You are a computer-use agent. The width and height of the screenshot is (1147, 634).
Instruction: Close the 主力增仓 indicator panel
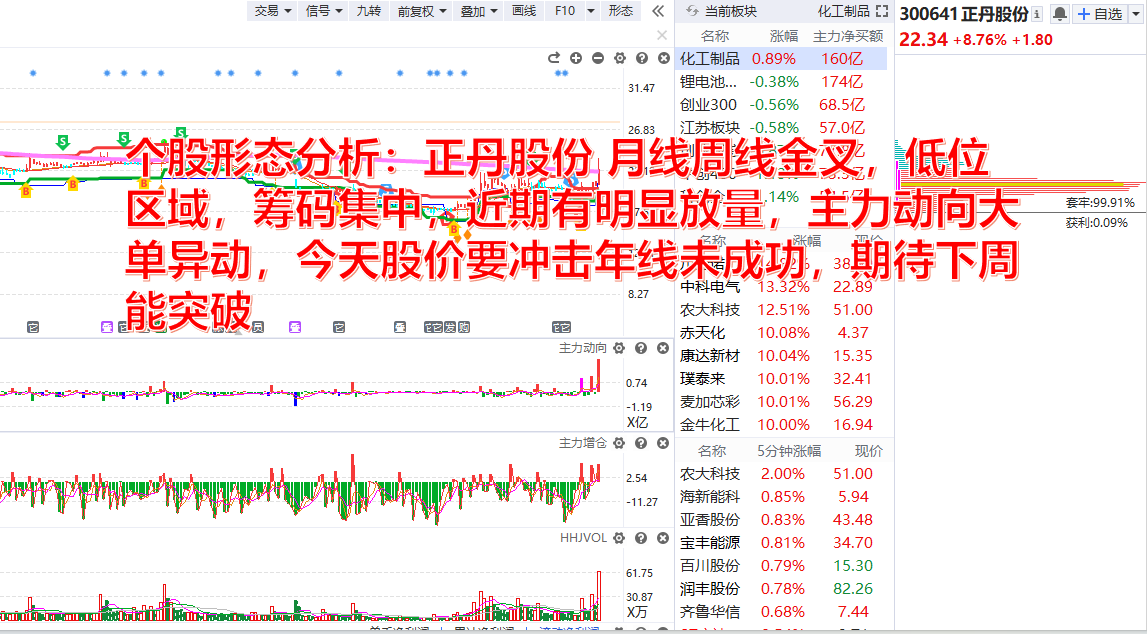(663, 443)
